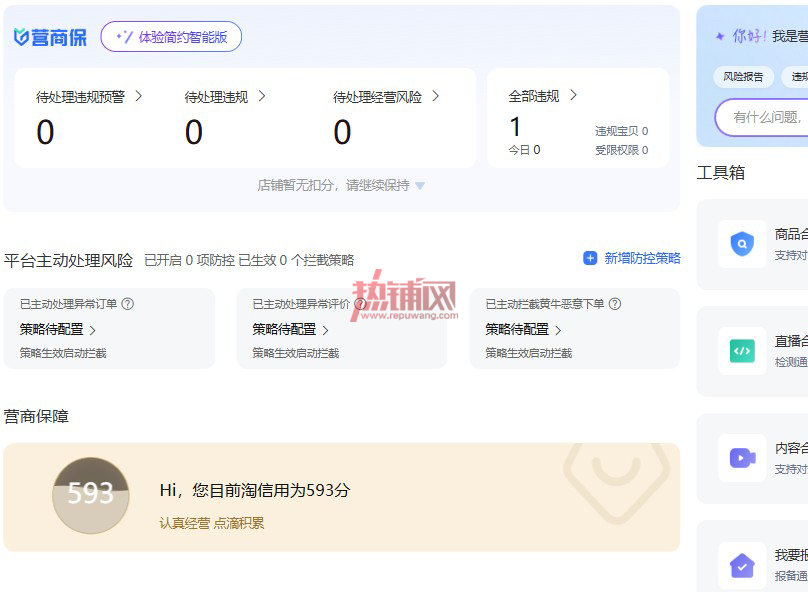
Task: Open 全部违规 details chevron
Action: [x=573, y=95]
